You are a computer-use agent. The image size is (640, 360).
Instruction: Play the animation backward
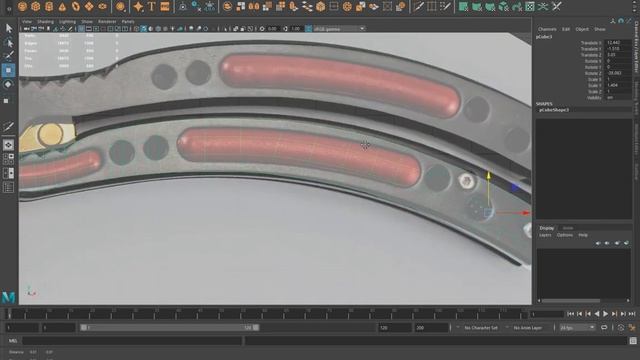[597, 314]
